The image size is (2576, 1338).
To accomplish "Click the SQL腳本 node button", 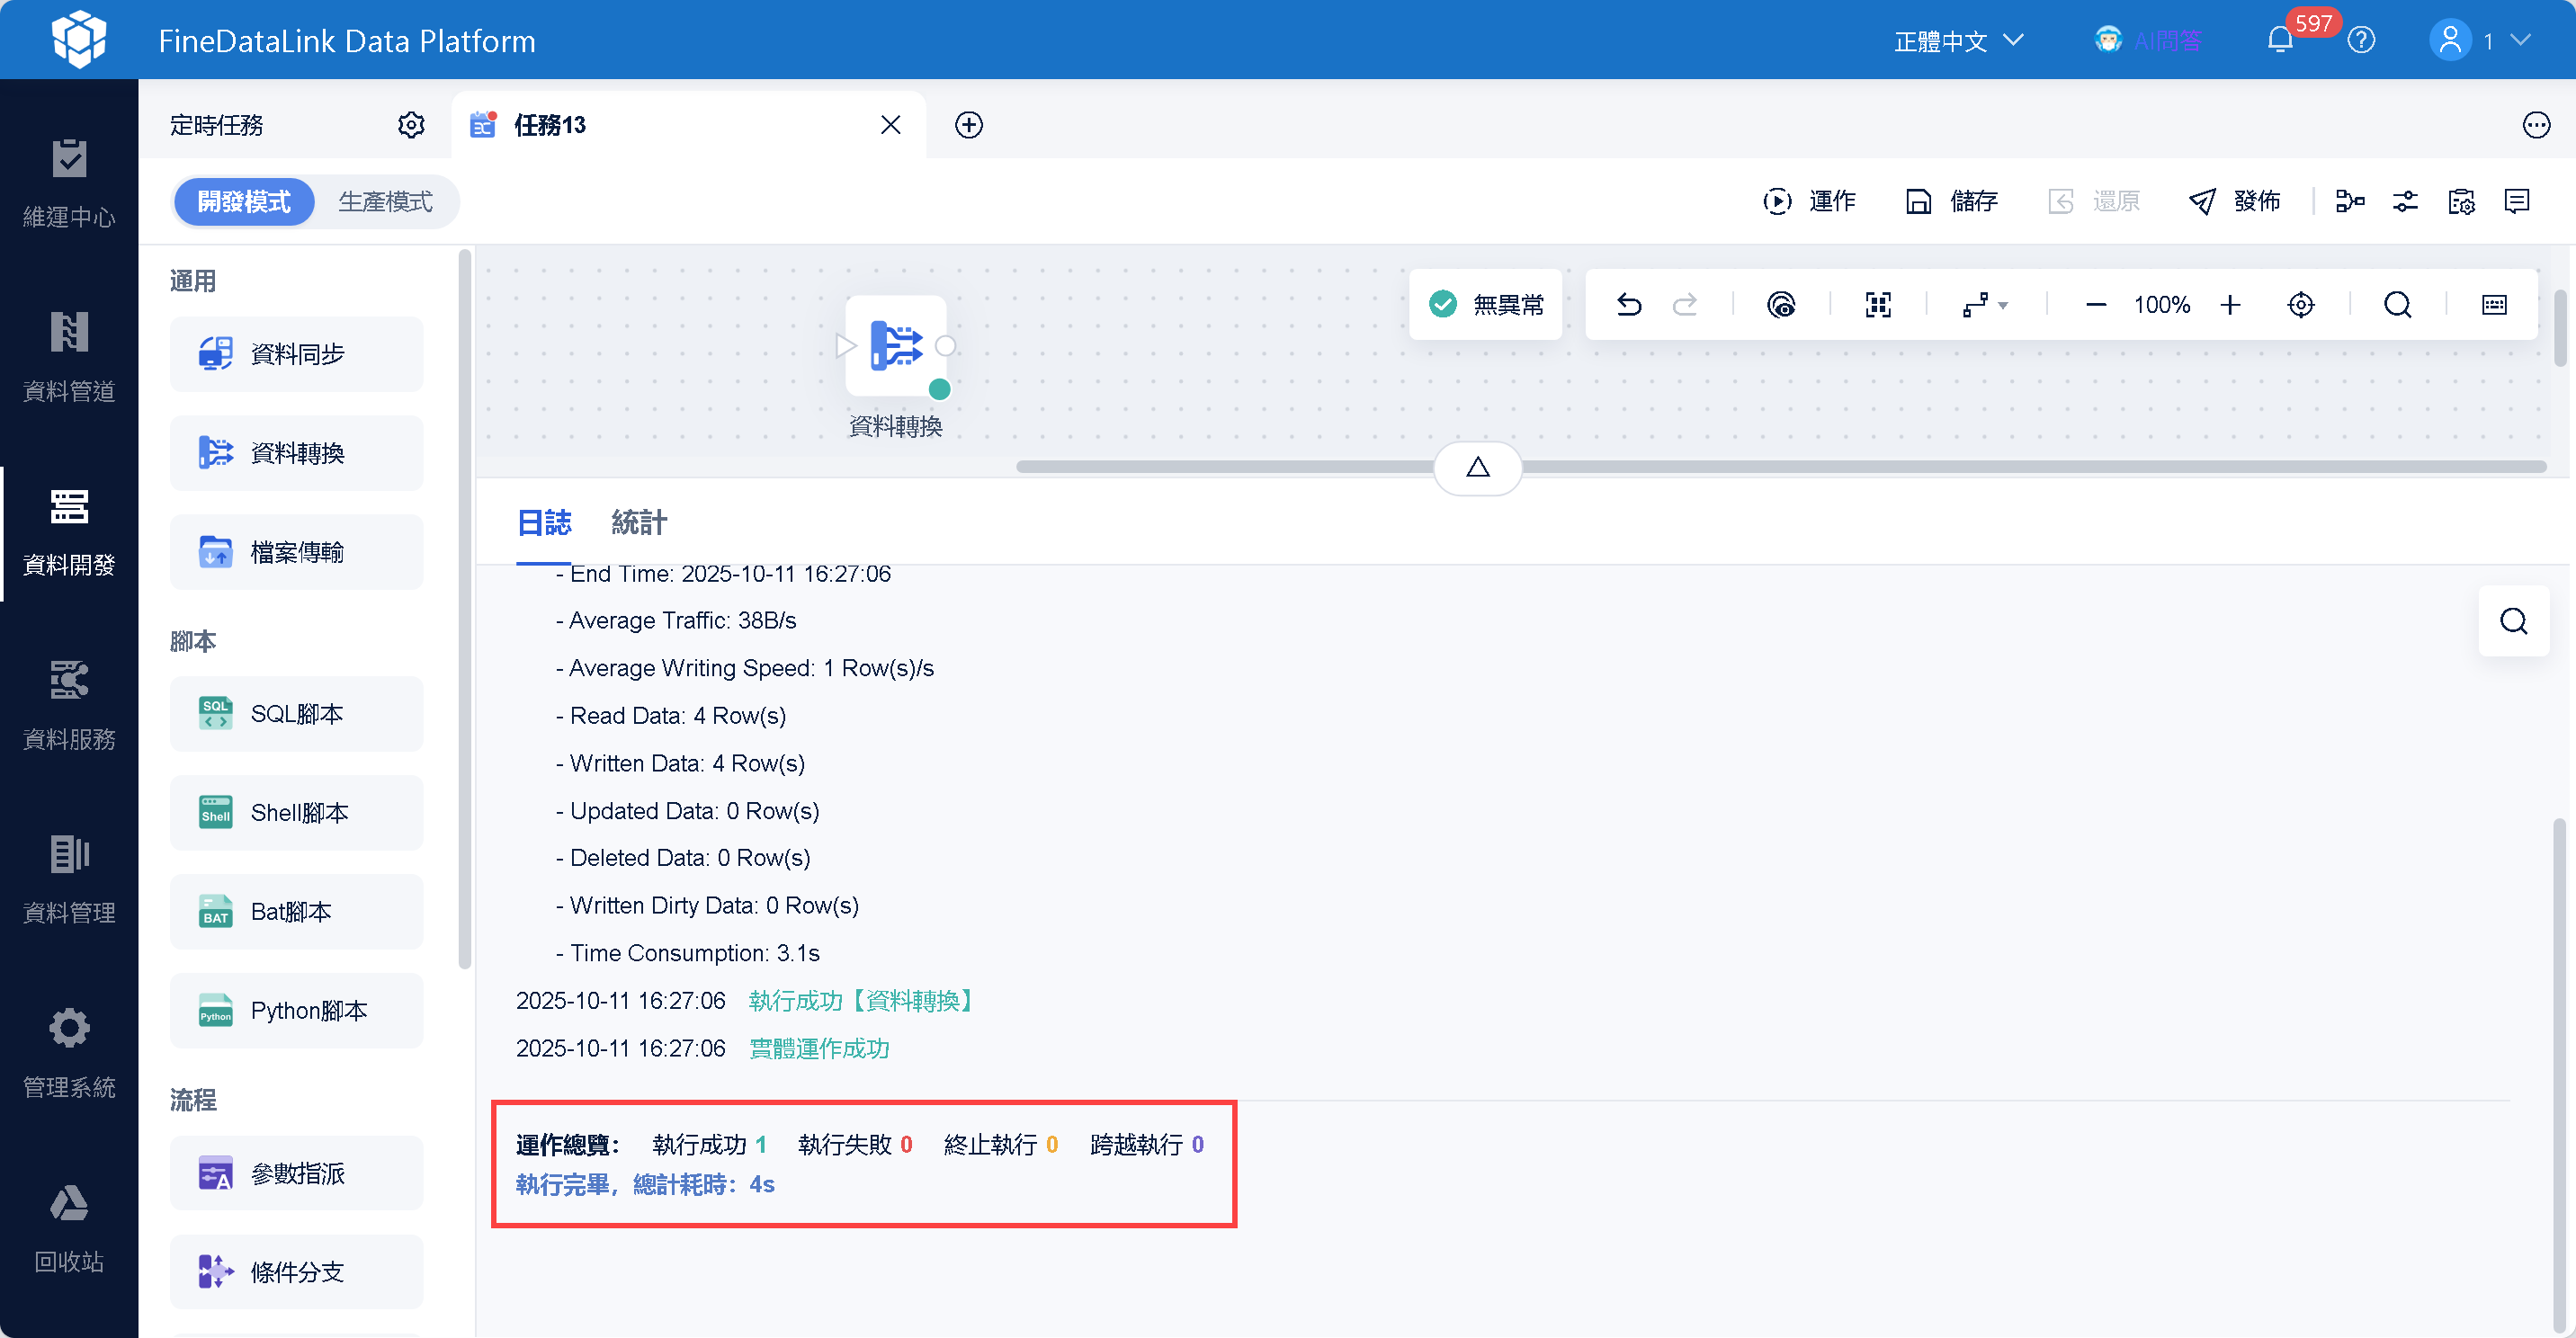I will (x=296, y=713).
